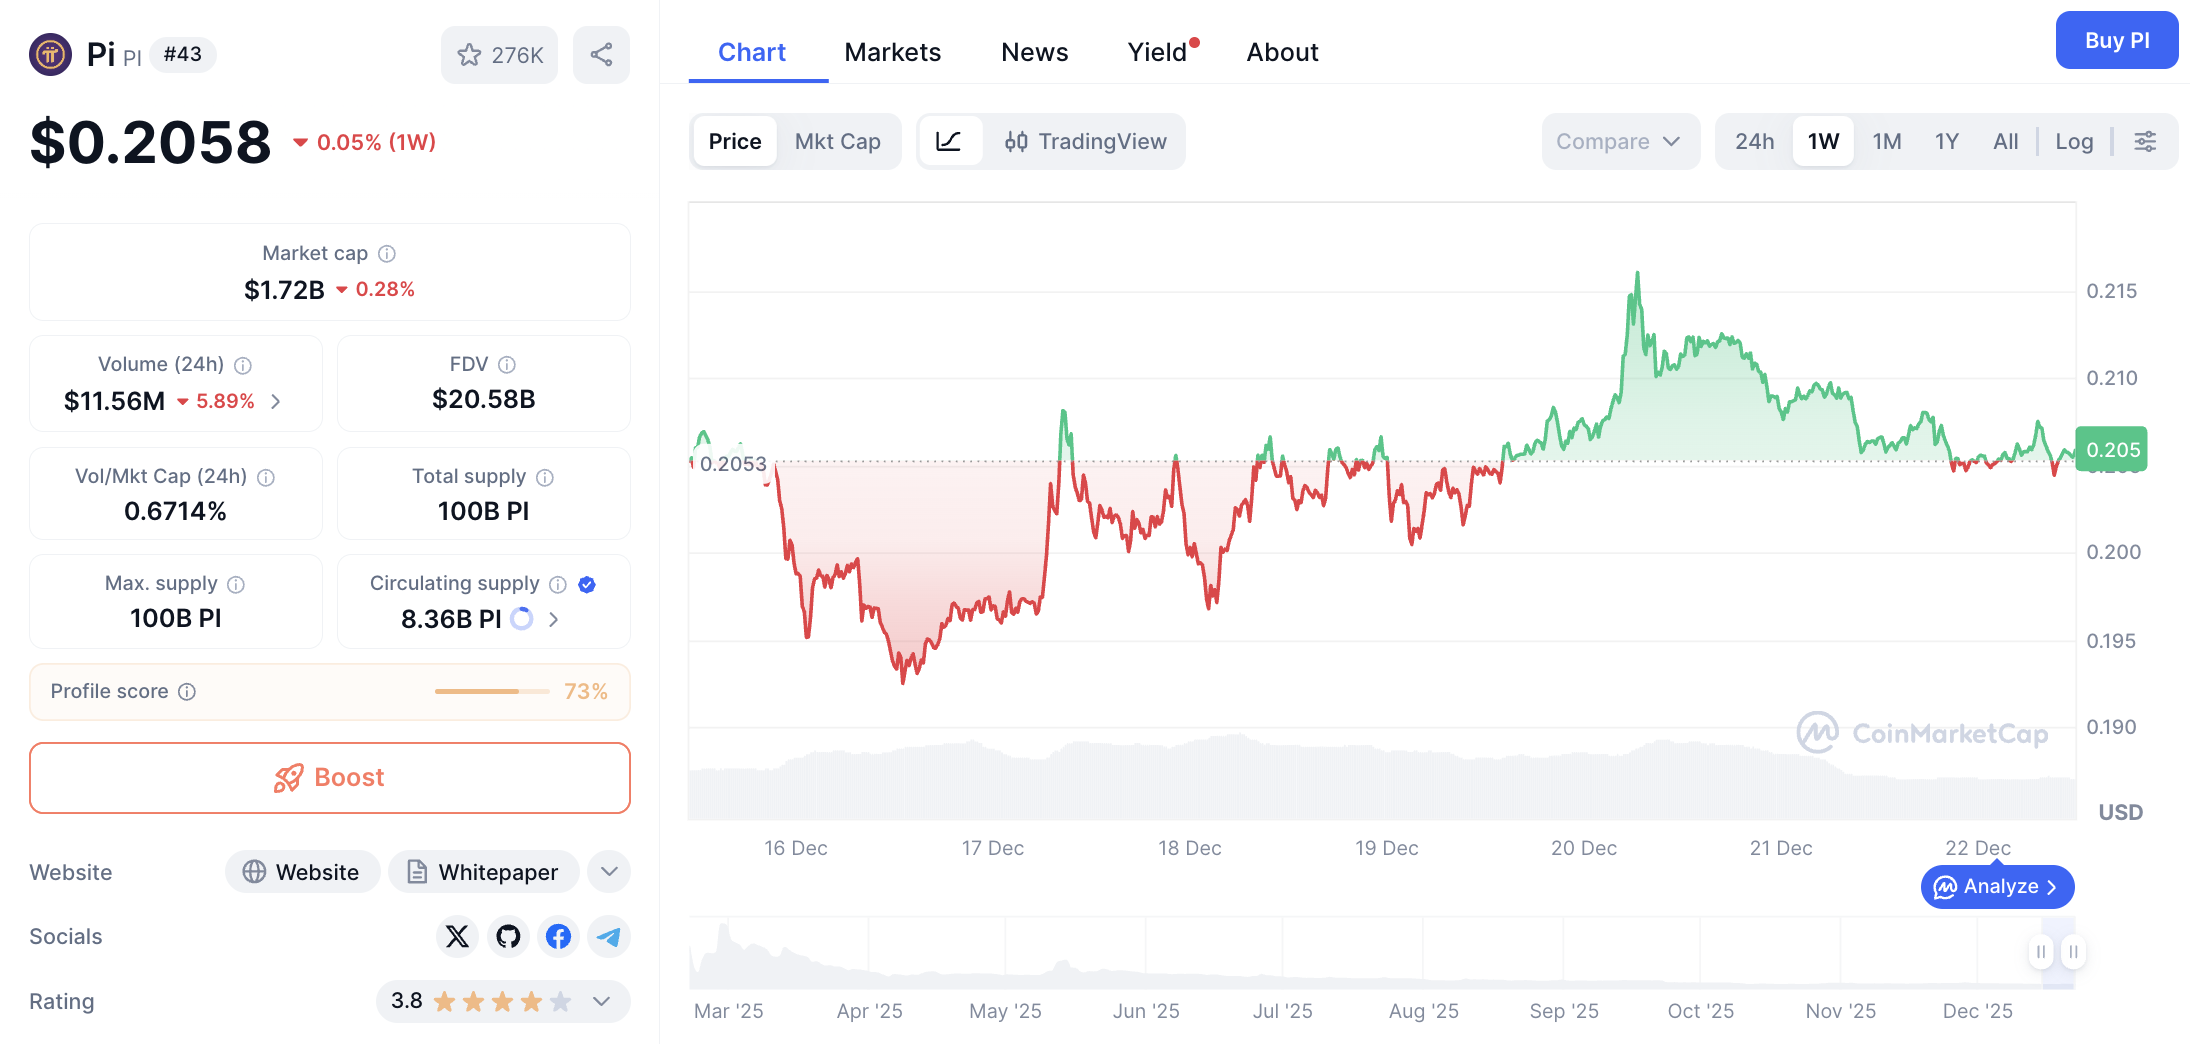Expand more website links chevron
2190x1044 pixels.
609,871
